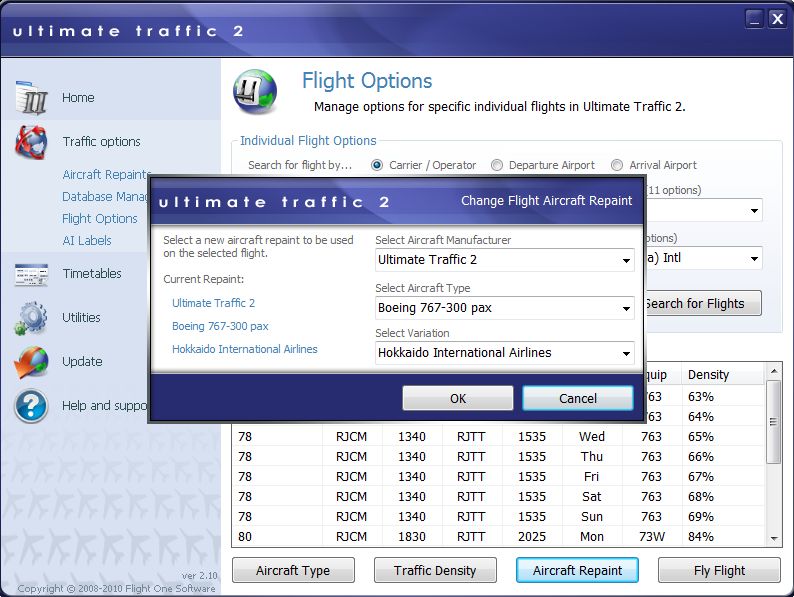Click the Timetables schedule icon
Viewport: 794px width, 597px height.
31,274
